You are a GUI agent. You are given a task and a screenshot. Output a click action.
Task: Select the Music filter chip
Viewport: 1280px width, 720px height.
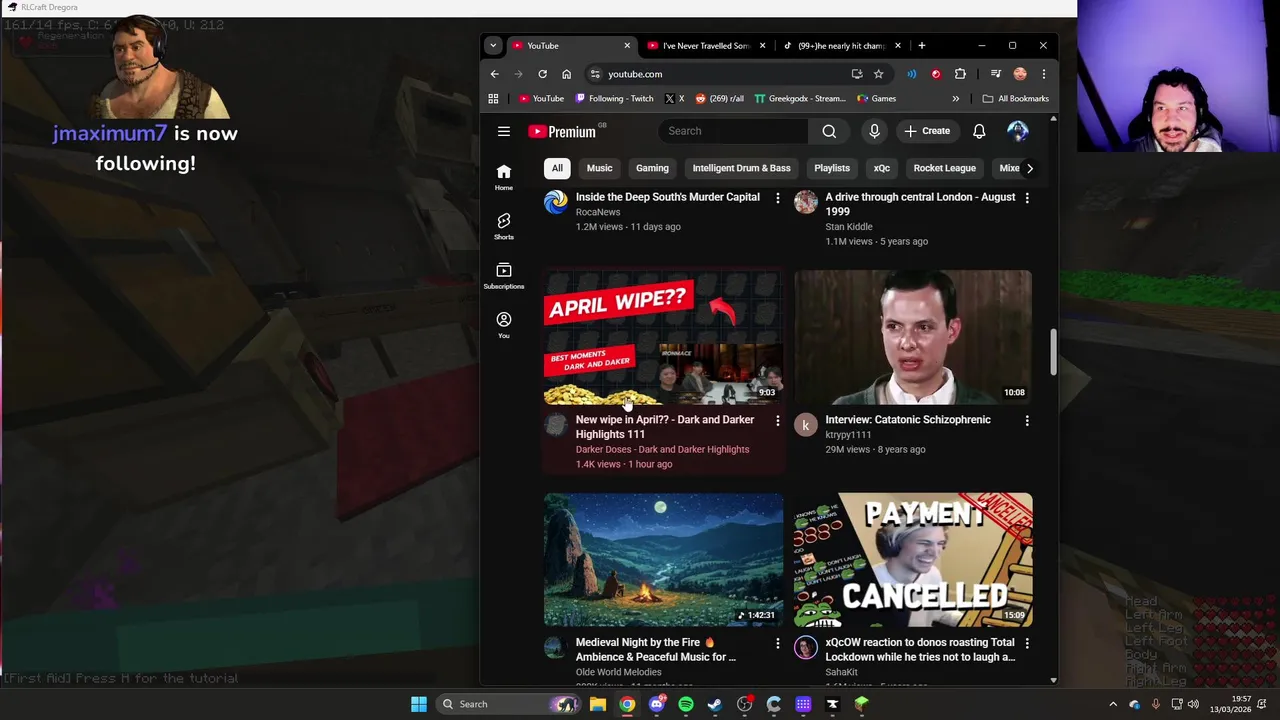coord(599,168)
